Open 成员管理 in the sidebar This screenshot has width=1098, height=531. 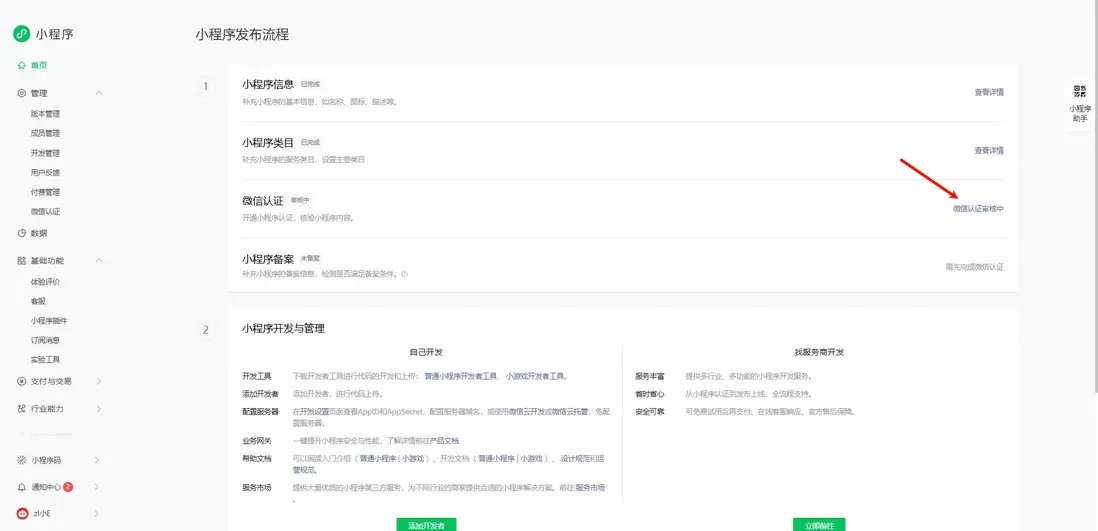click(46, 133)
